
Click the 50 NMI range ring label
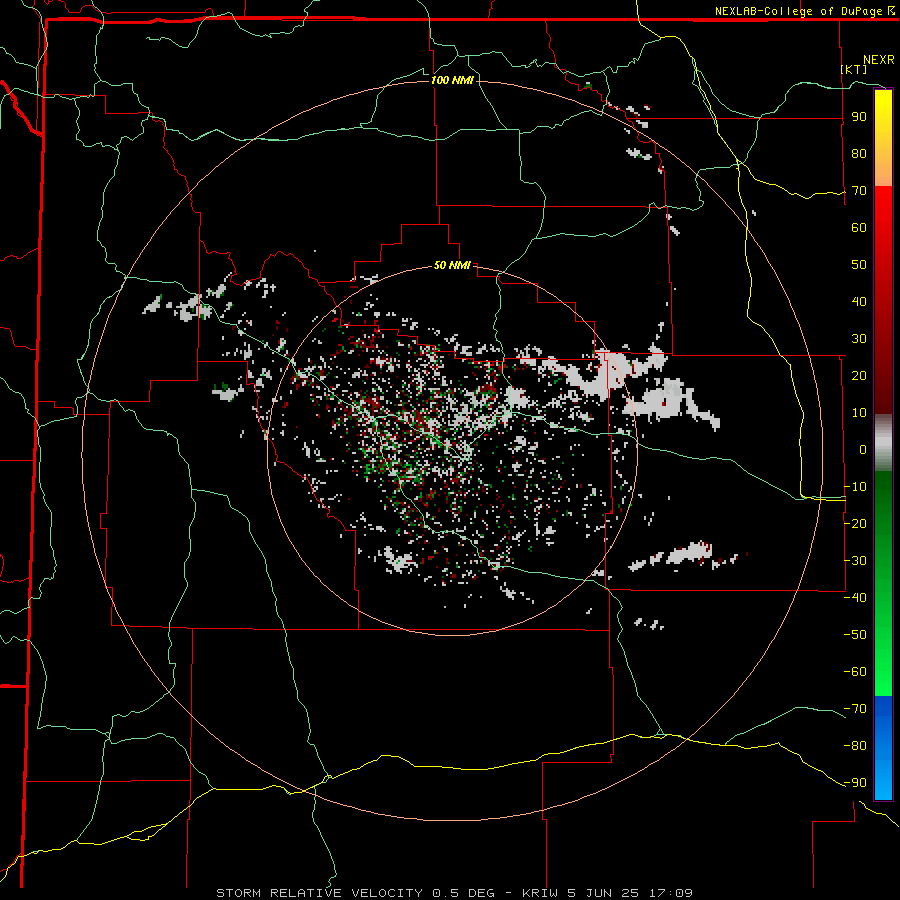coord(452,265)
